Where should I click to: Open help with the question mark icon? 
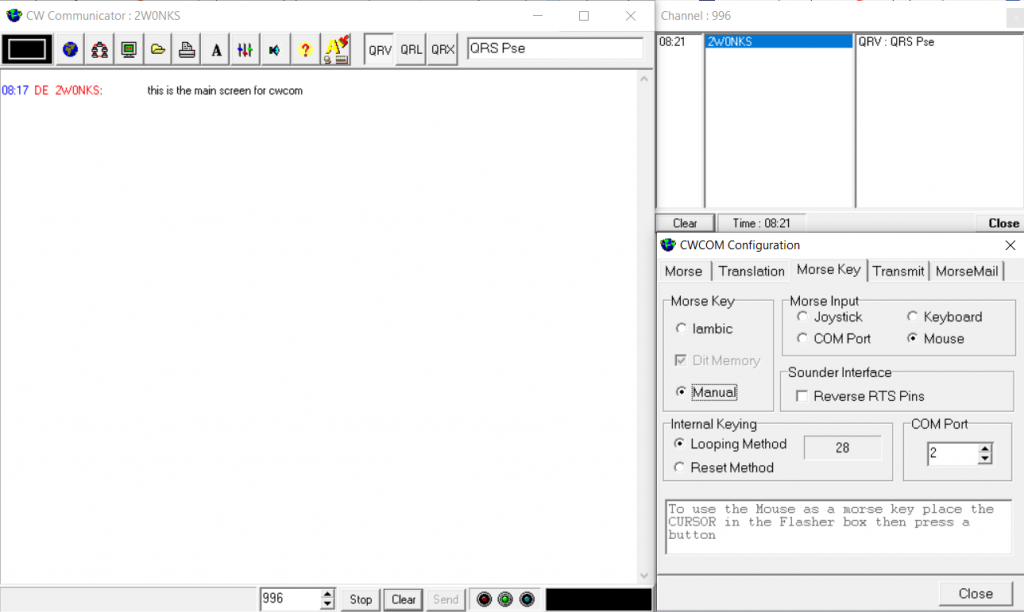coord(304,48)
